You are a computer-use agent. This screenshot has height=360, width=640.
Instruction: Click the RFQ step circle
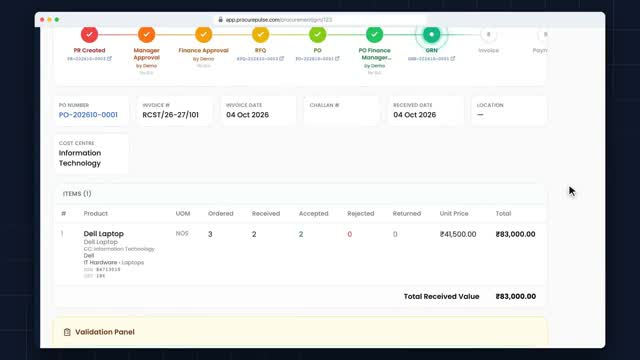(x=260, y=34)
